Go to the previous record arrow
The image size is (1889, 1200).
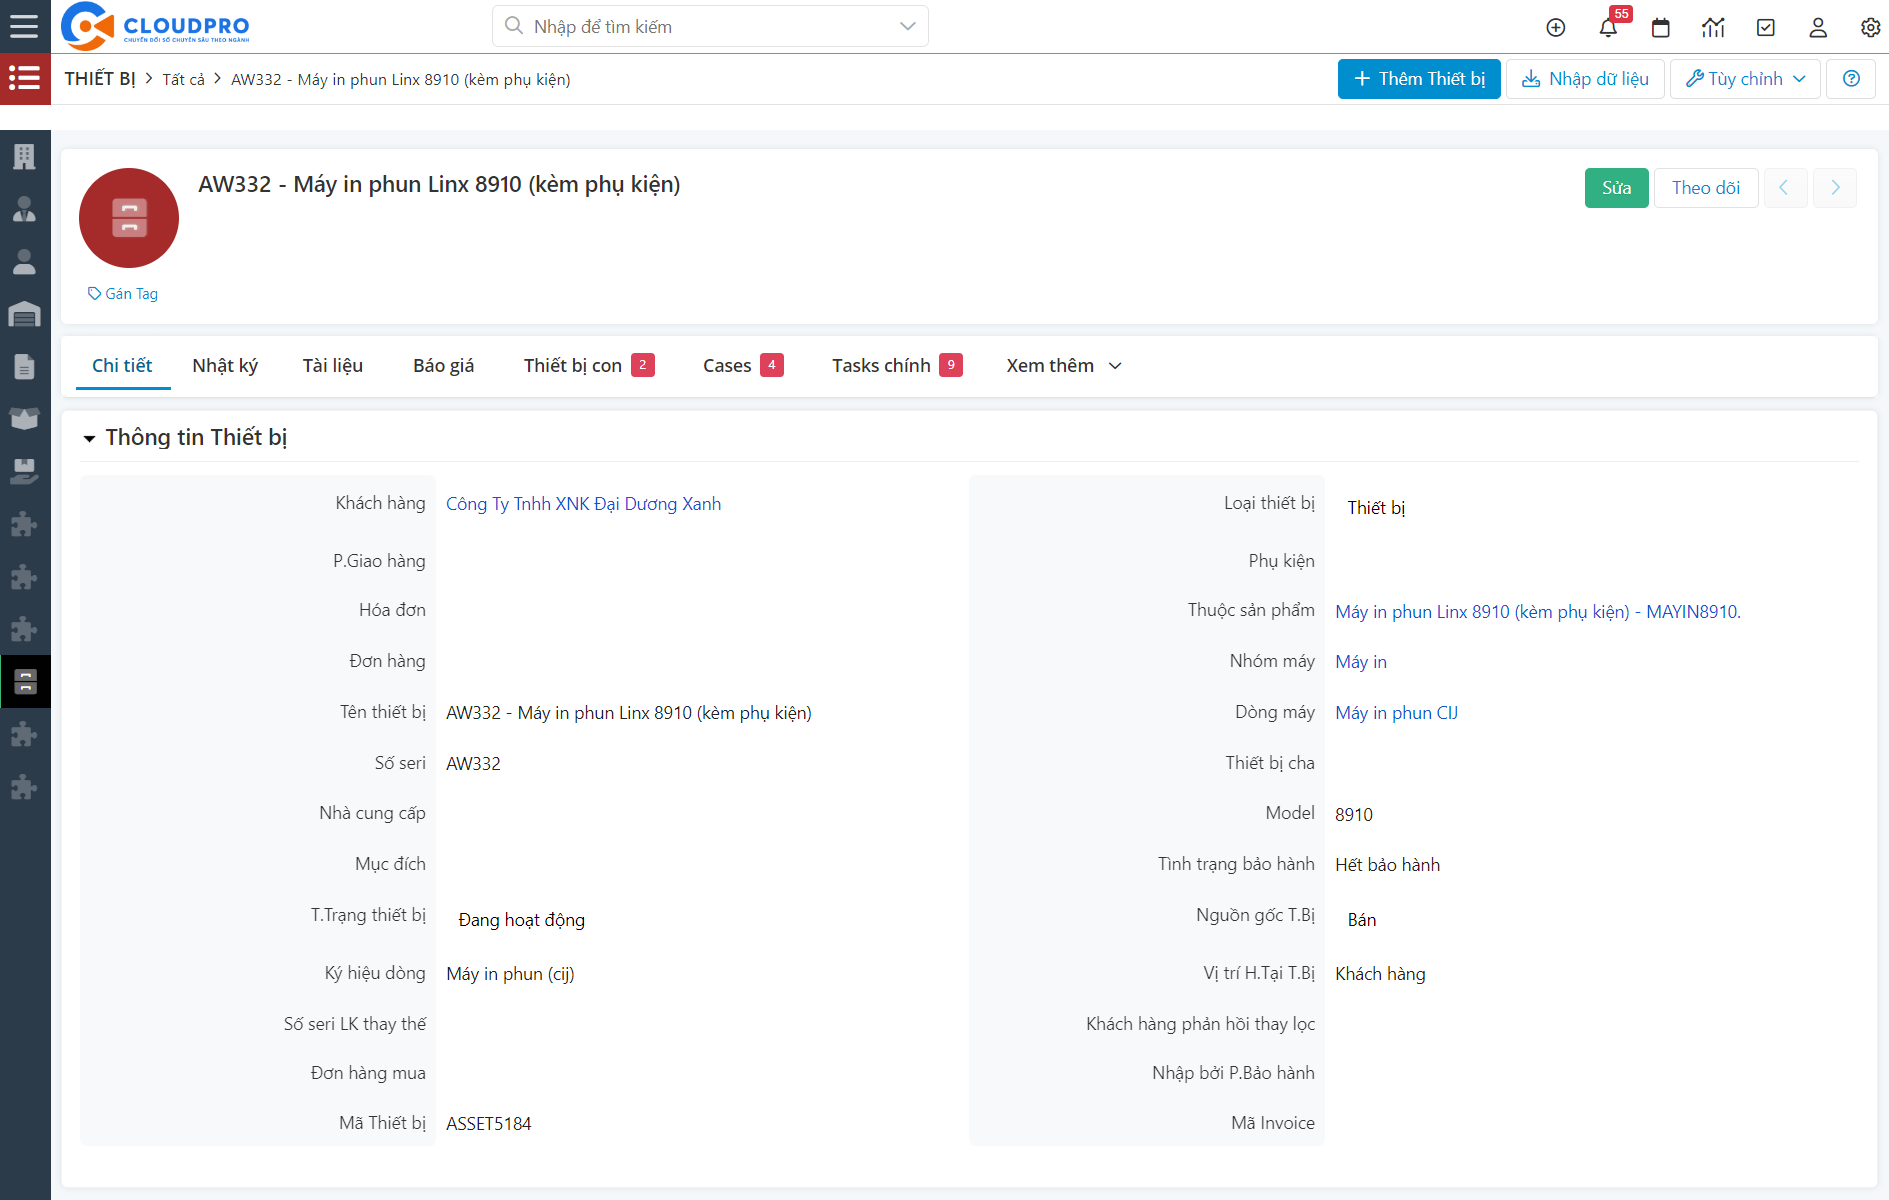1784,188
